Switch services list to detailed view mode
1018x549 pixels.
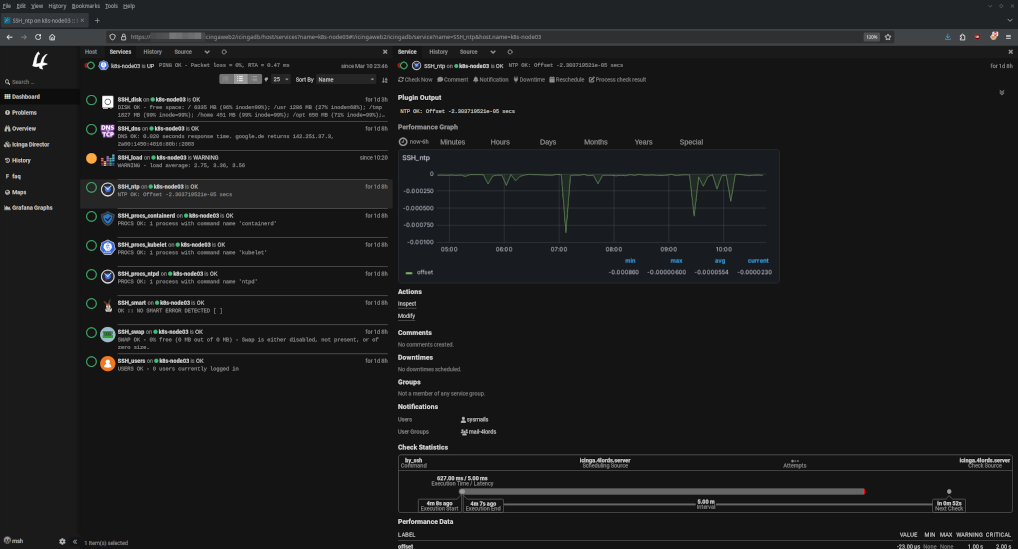click(256, 78)
